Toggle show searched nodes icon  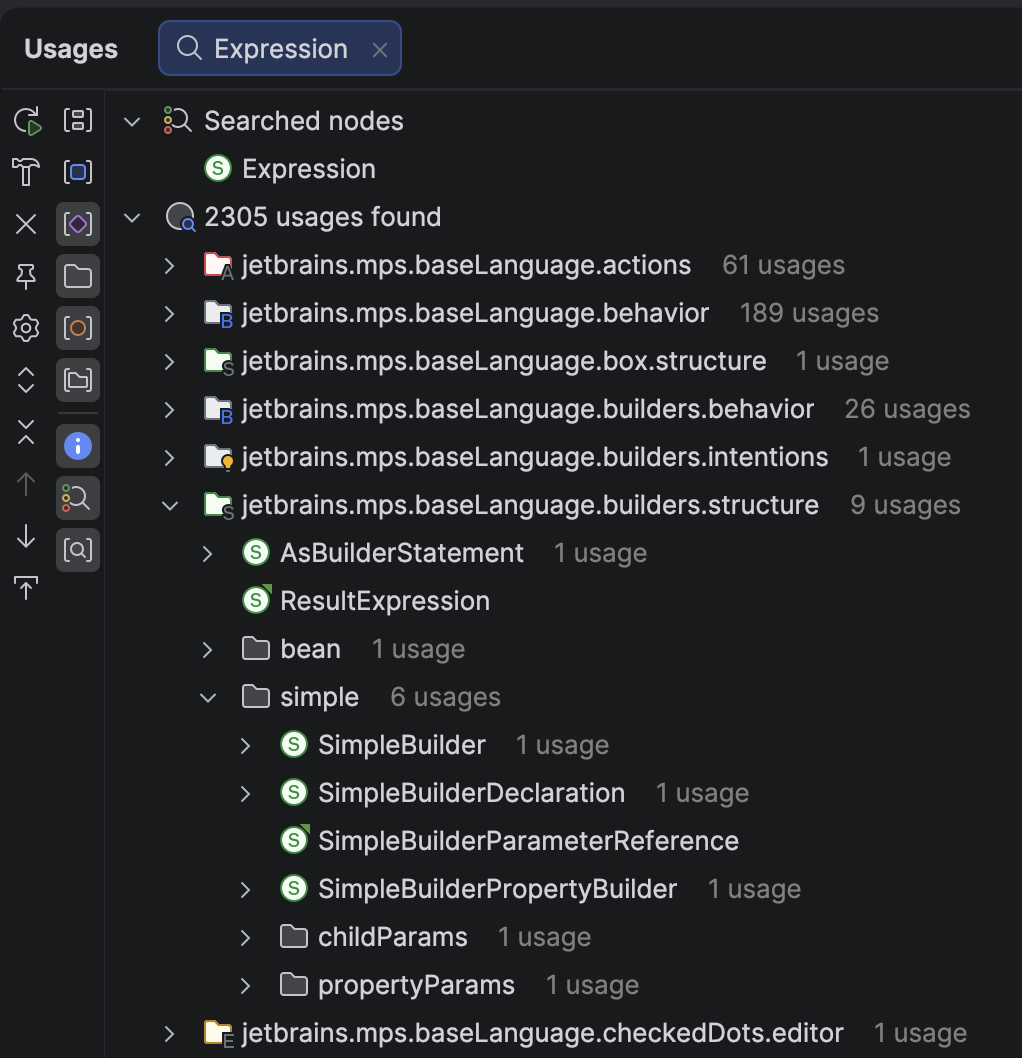(x=78, y=498)
